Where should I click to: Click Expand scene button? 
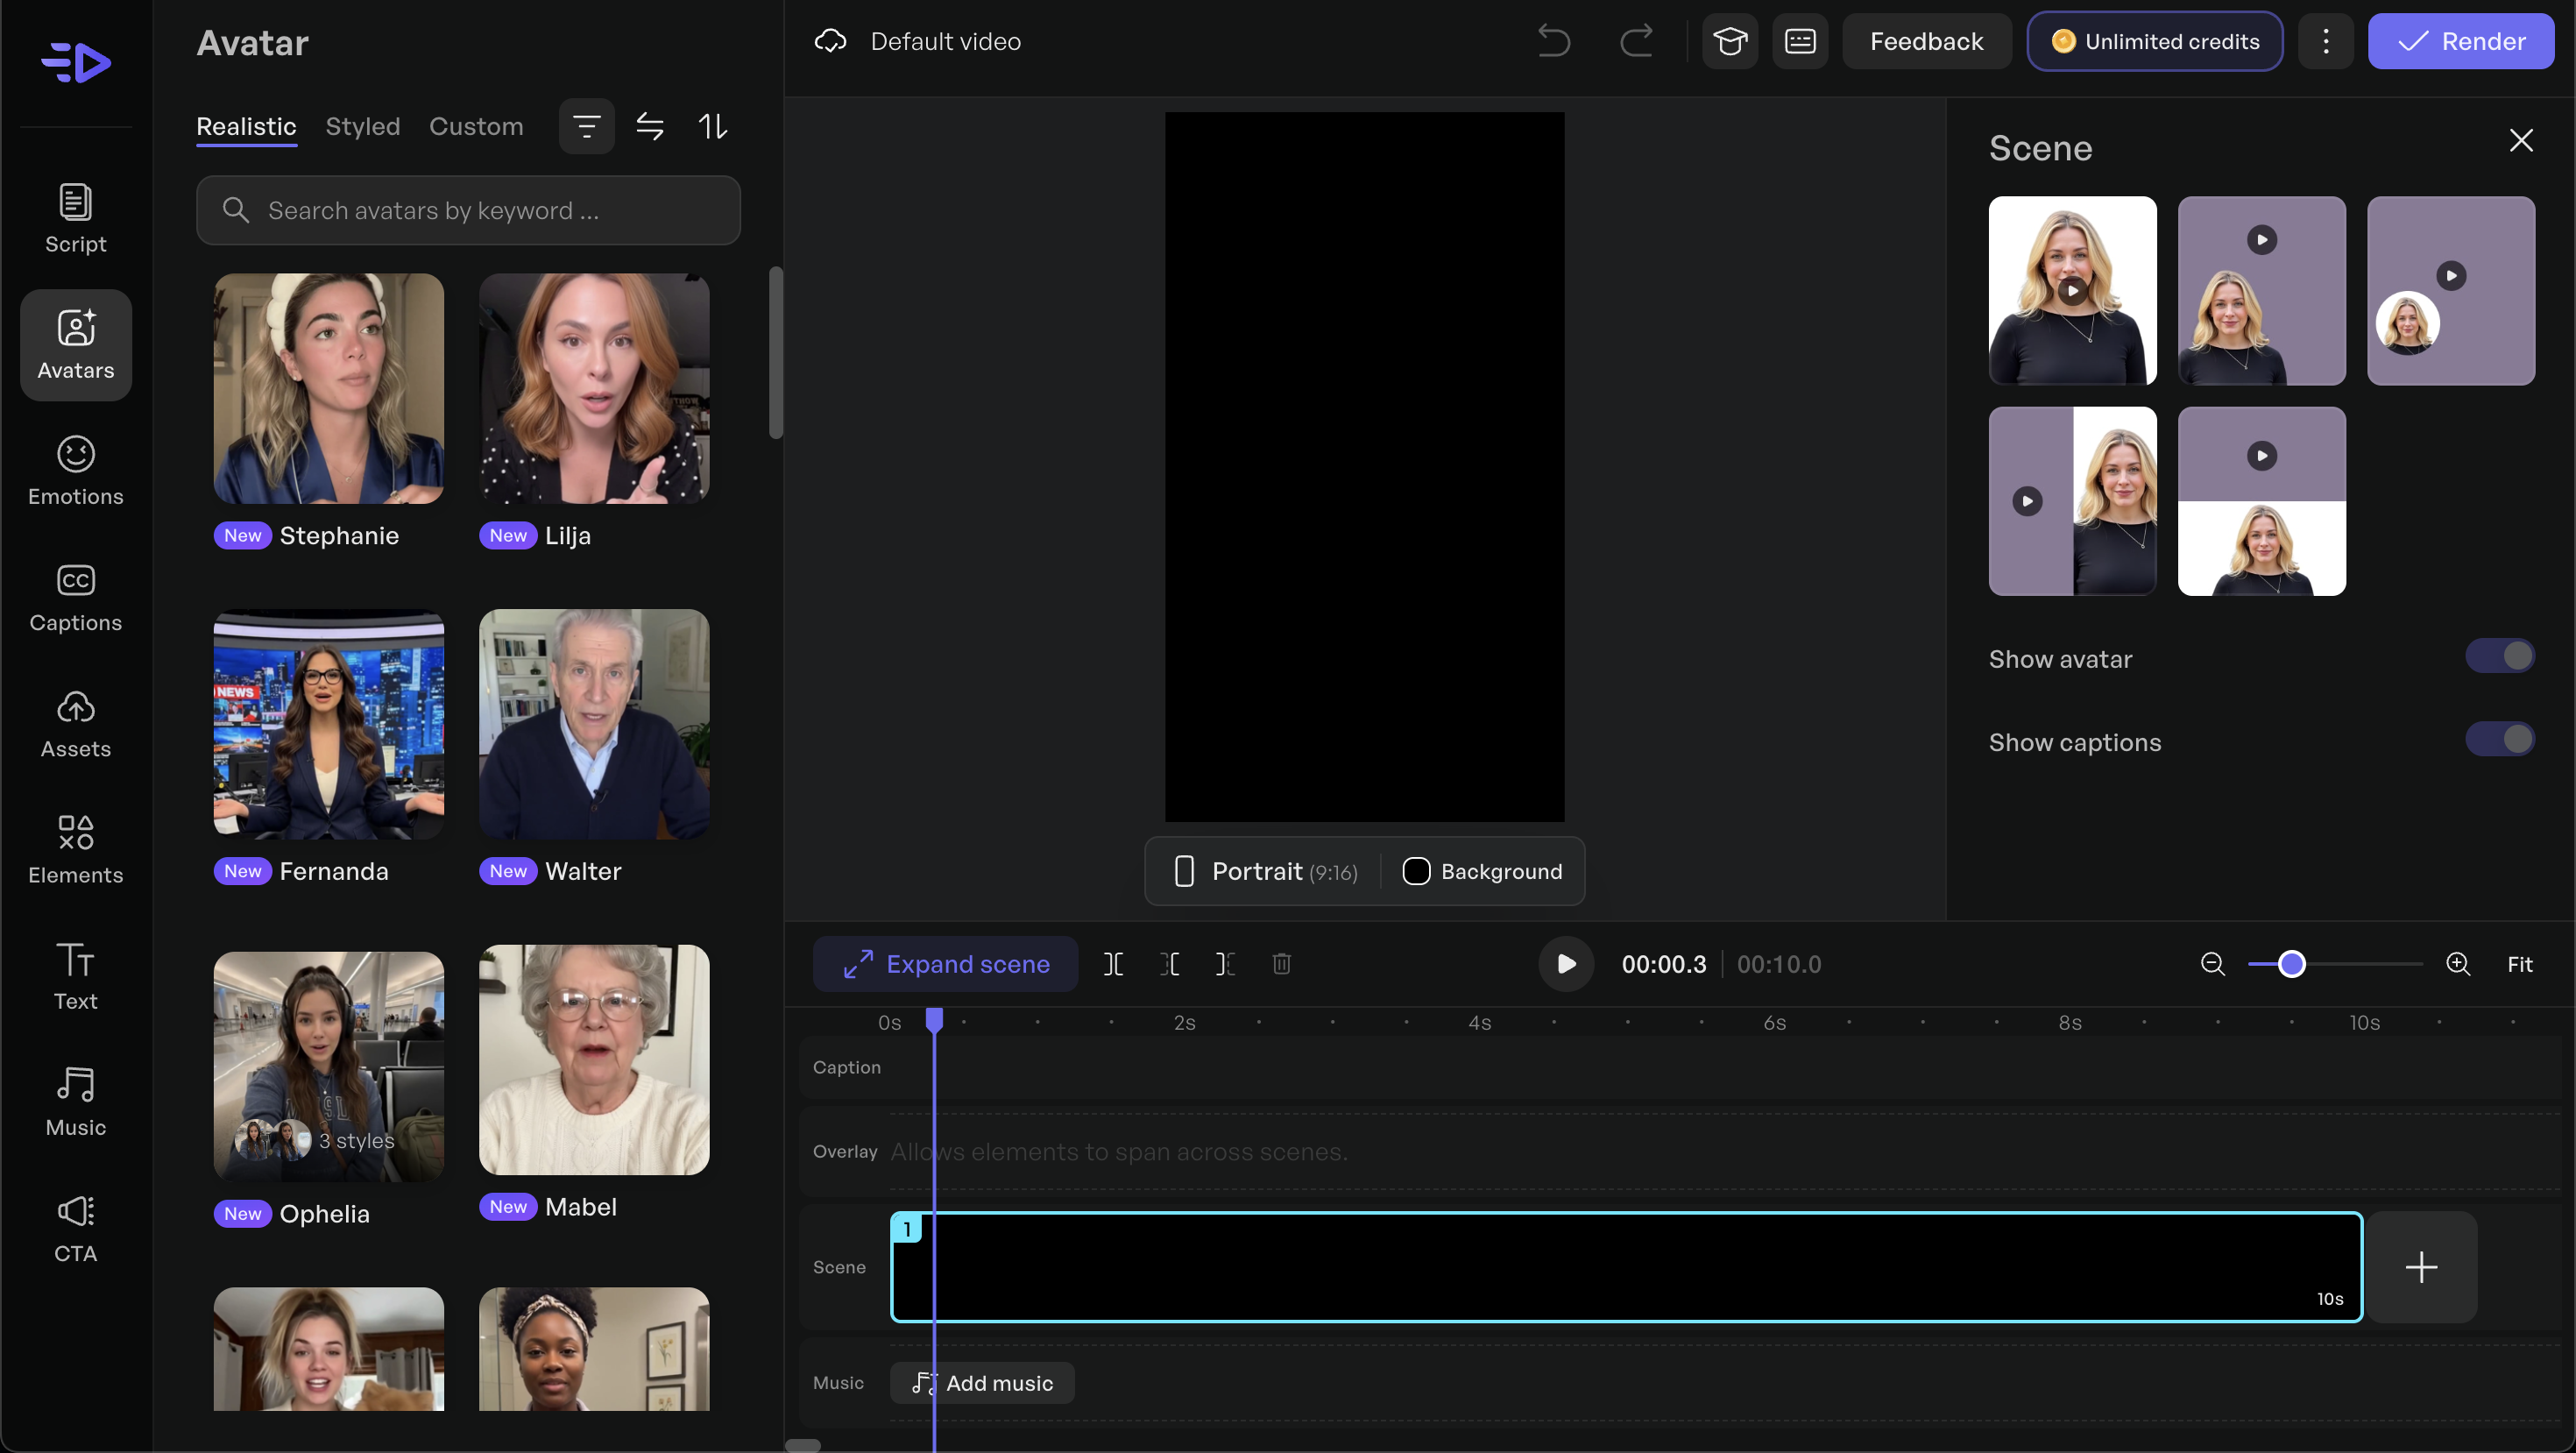(x=945, y=964)
